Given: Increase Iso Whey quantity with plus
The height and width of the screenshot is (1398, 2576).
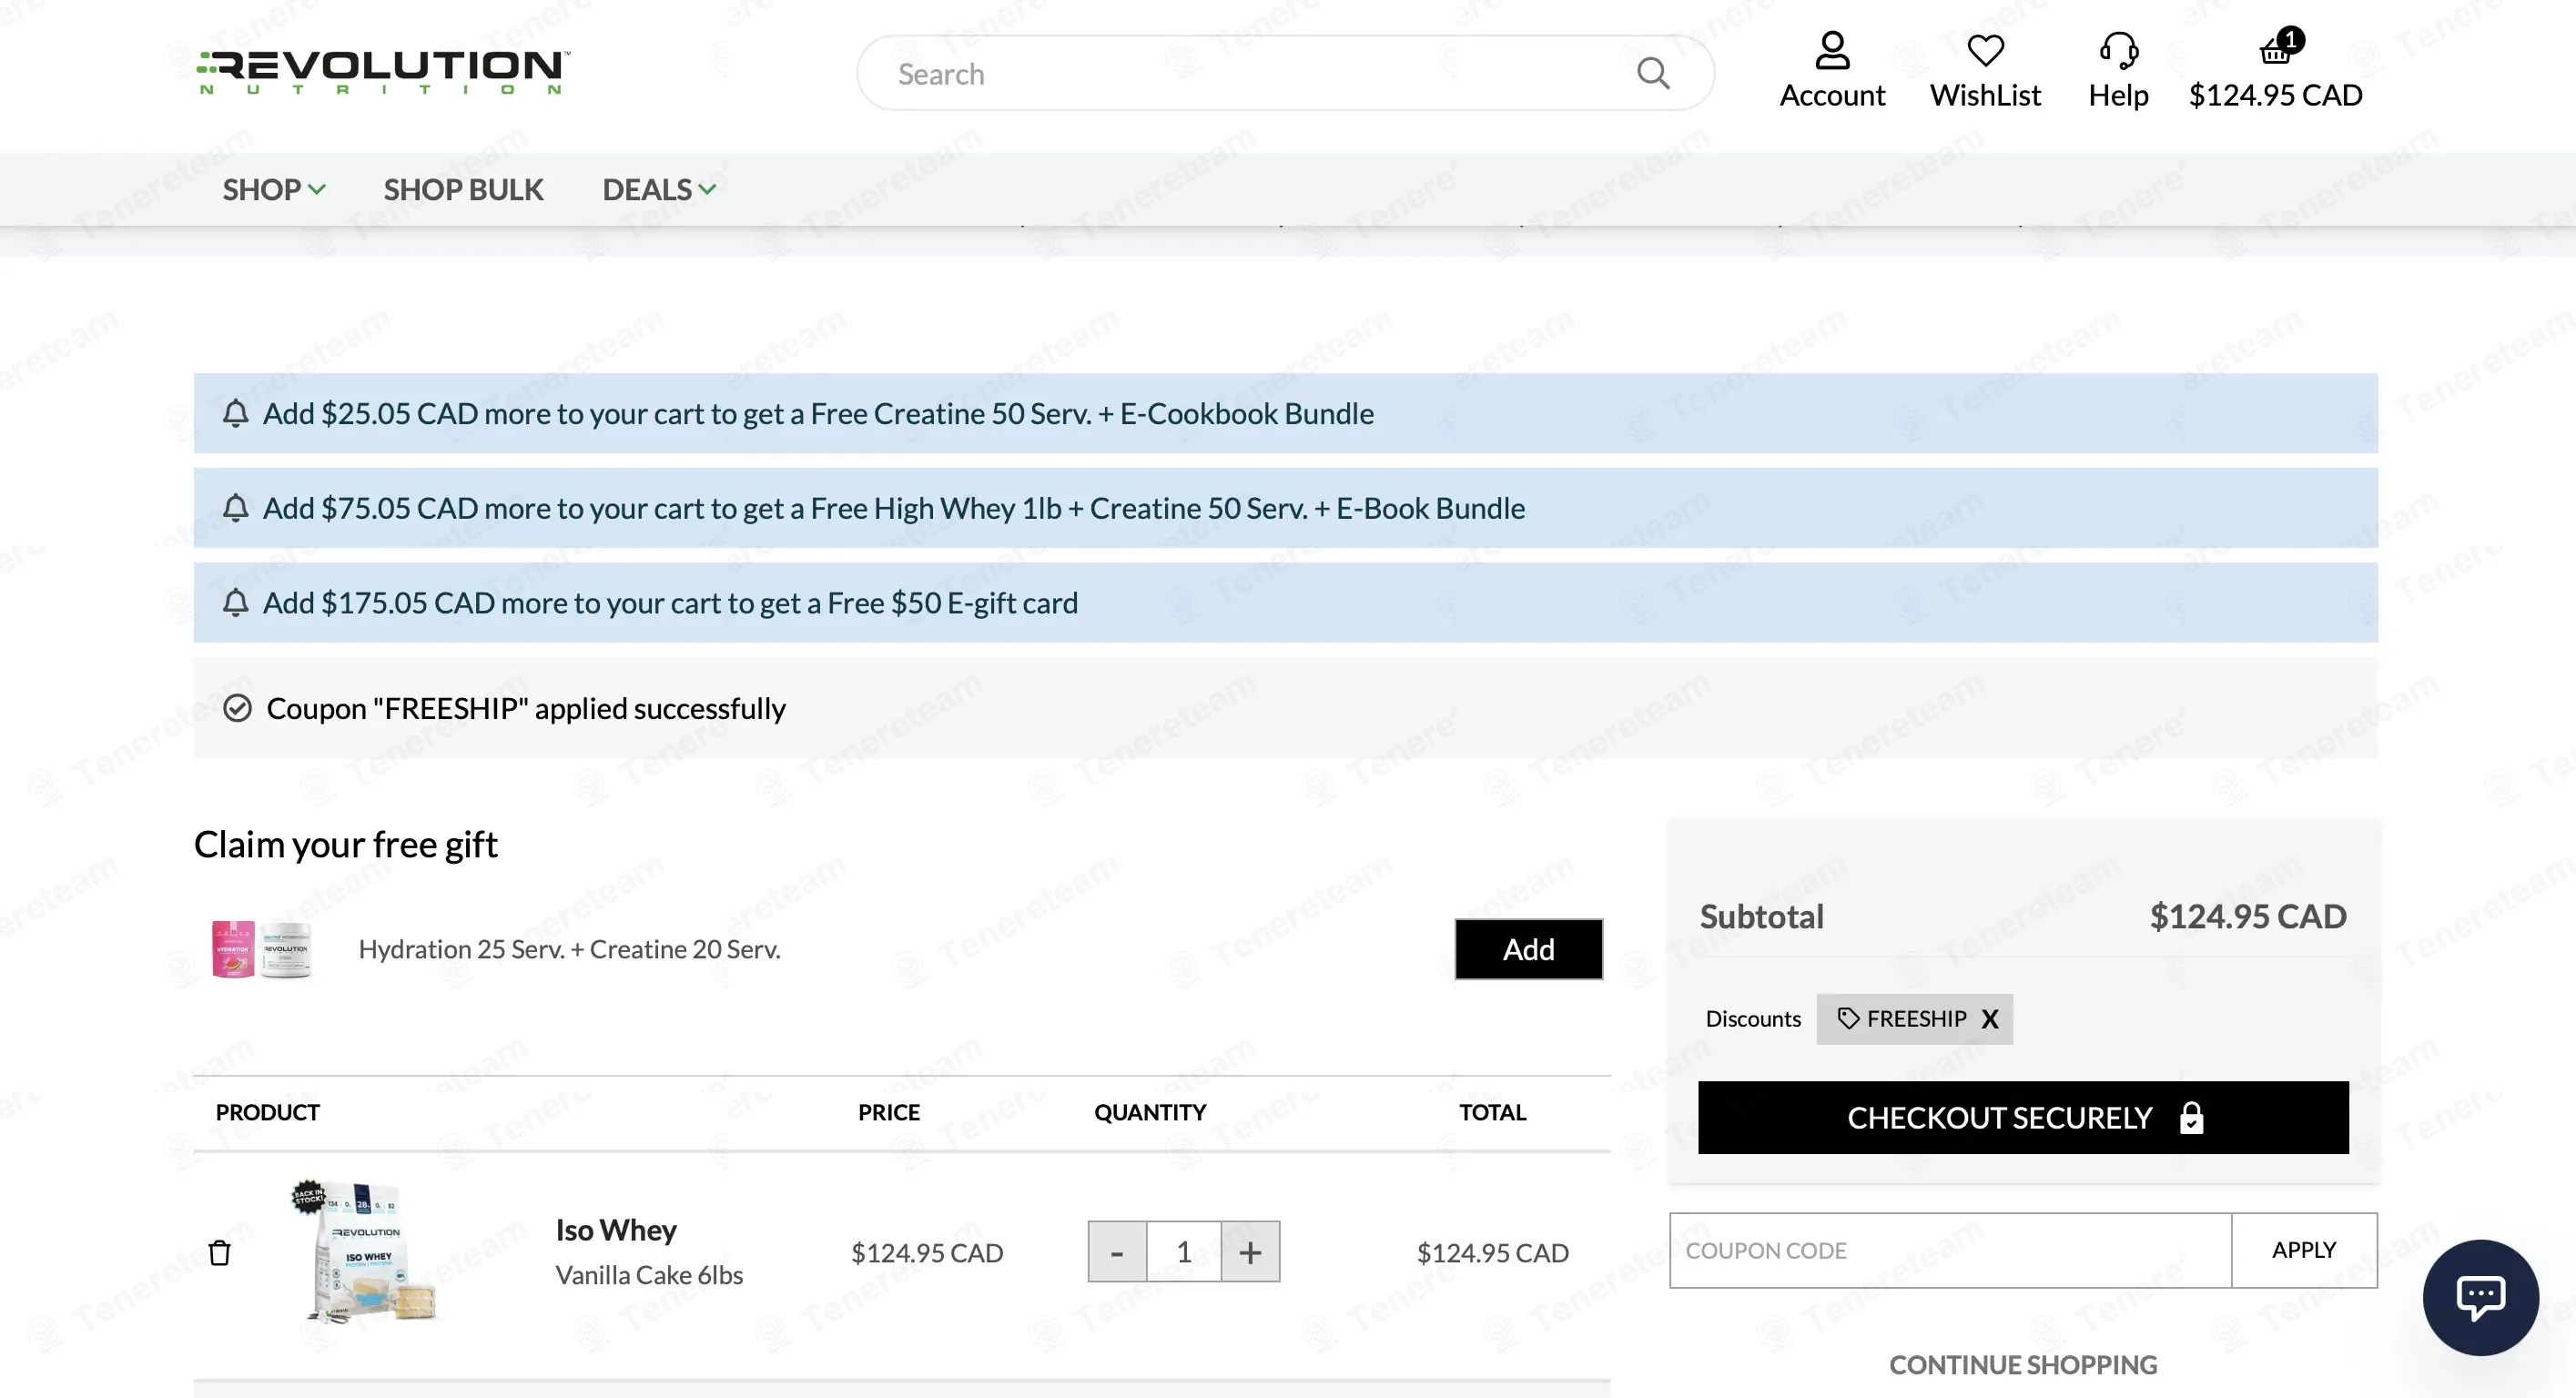Looking at the screenshot, I should (x=1250, y=1251).
